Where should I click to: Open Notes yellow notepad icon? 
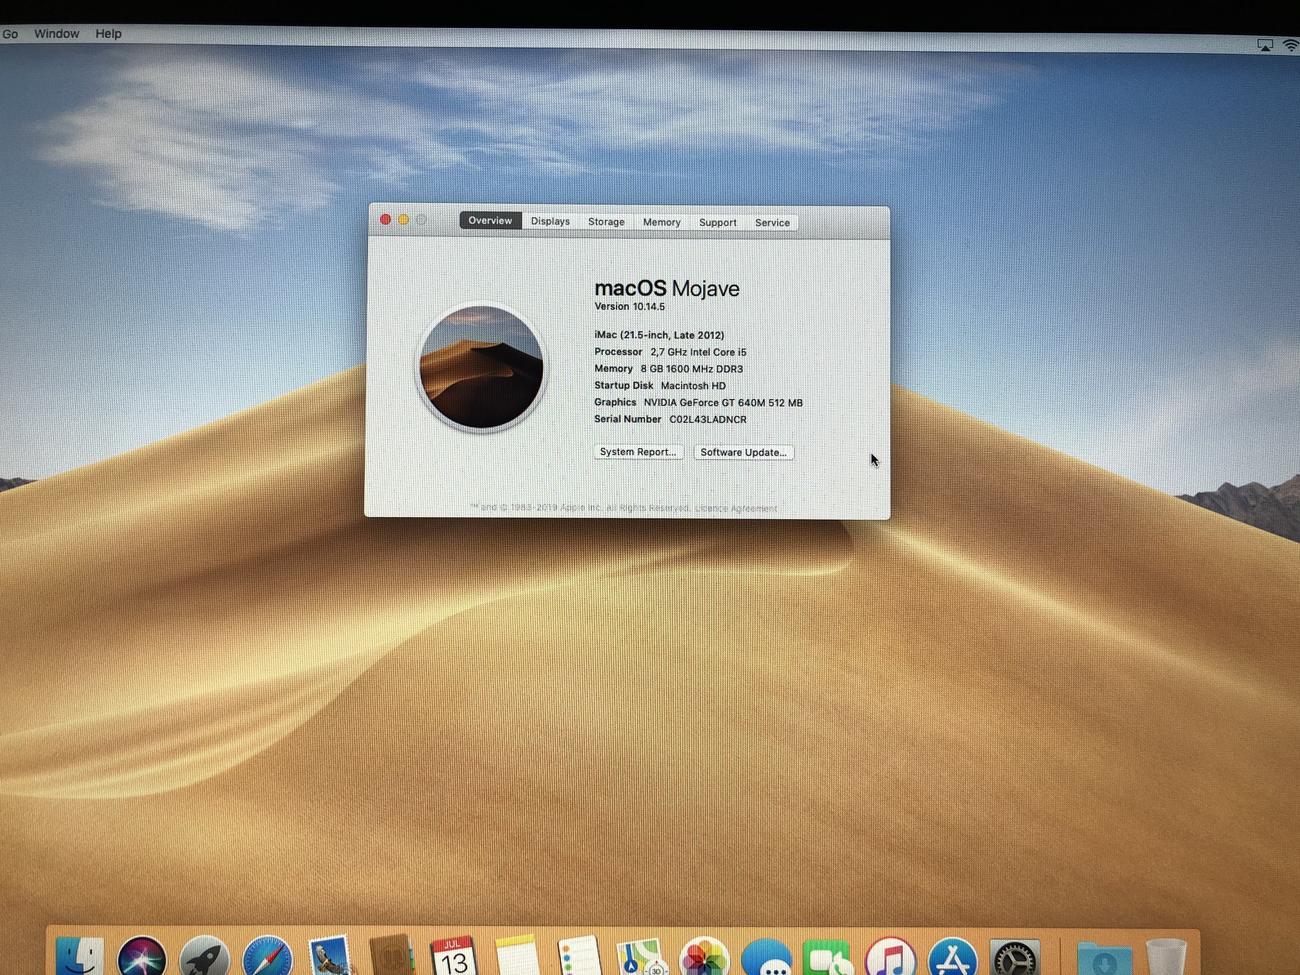517,957
